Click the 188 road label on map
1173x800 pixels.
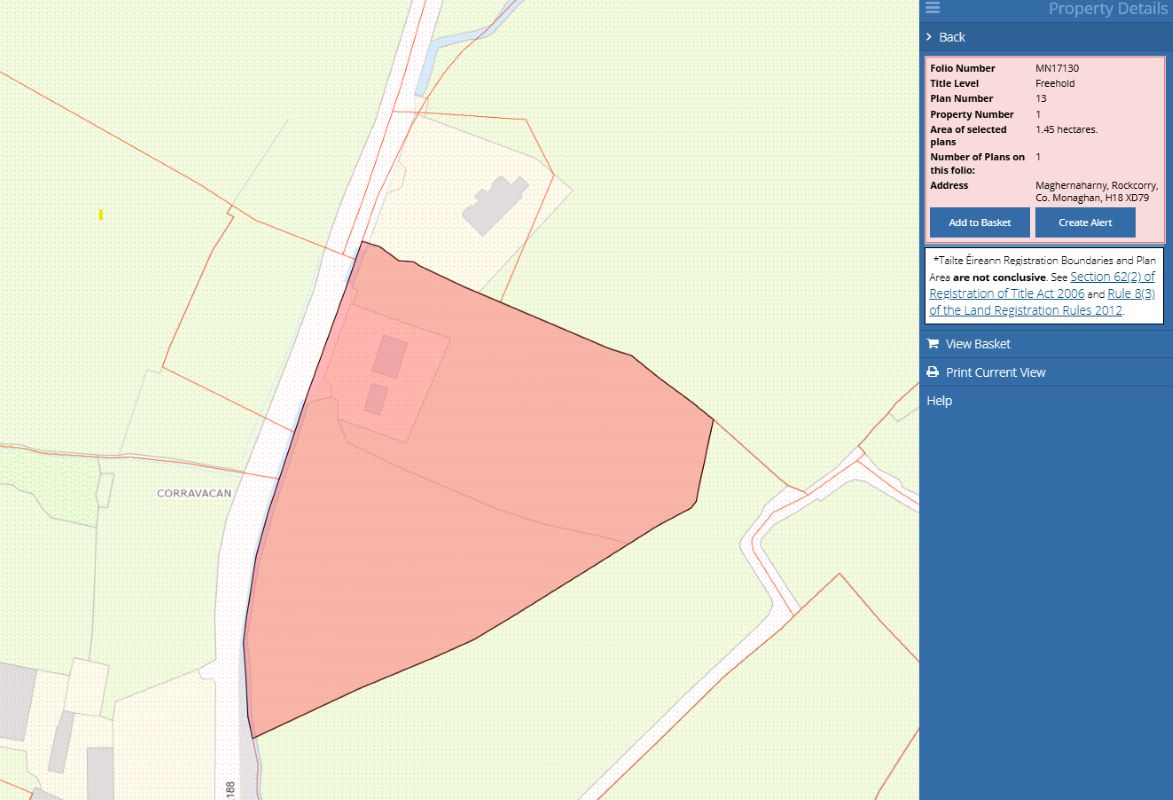click(x=230, y=789)
